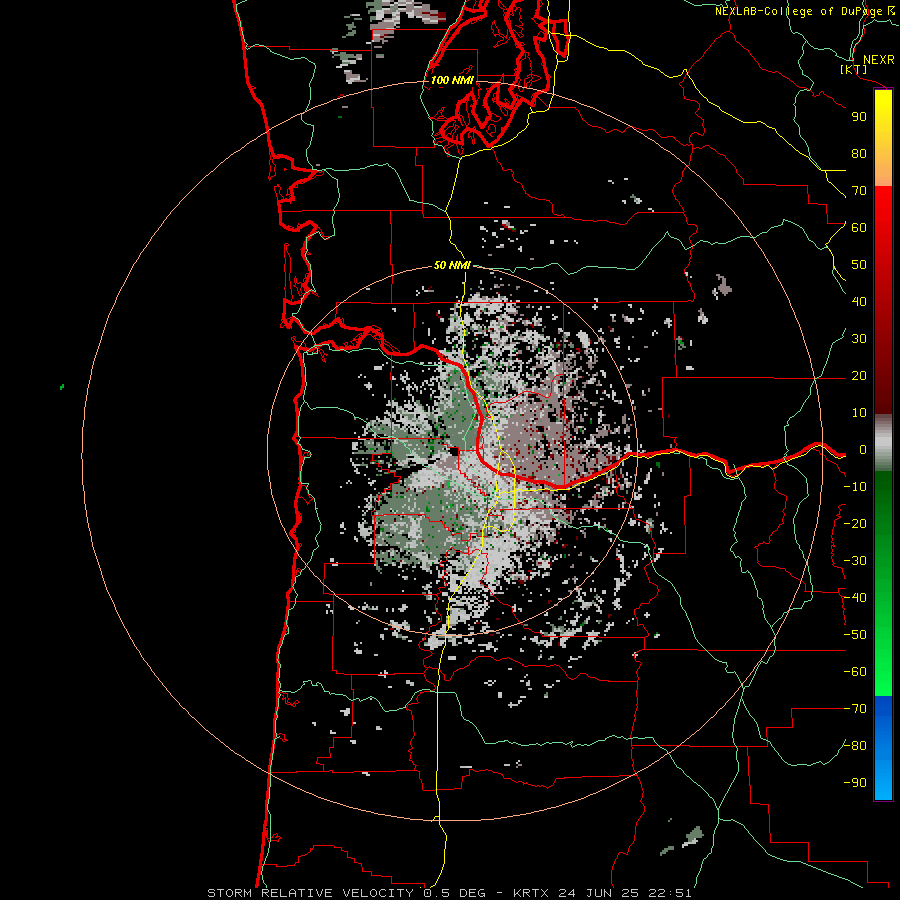Select the -40 value on the velocity scale
900x900 pixels.
coord(855,598)
